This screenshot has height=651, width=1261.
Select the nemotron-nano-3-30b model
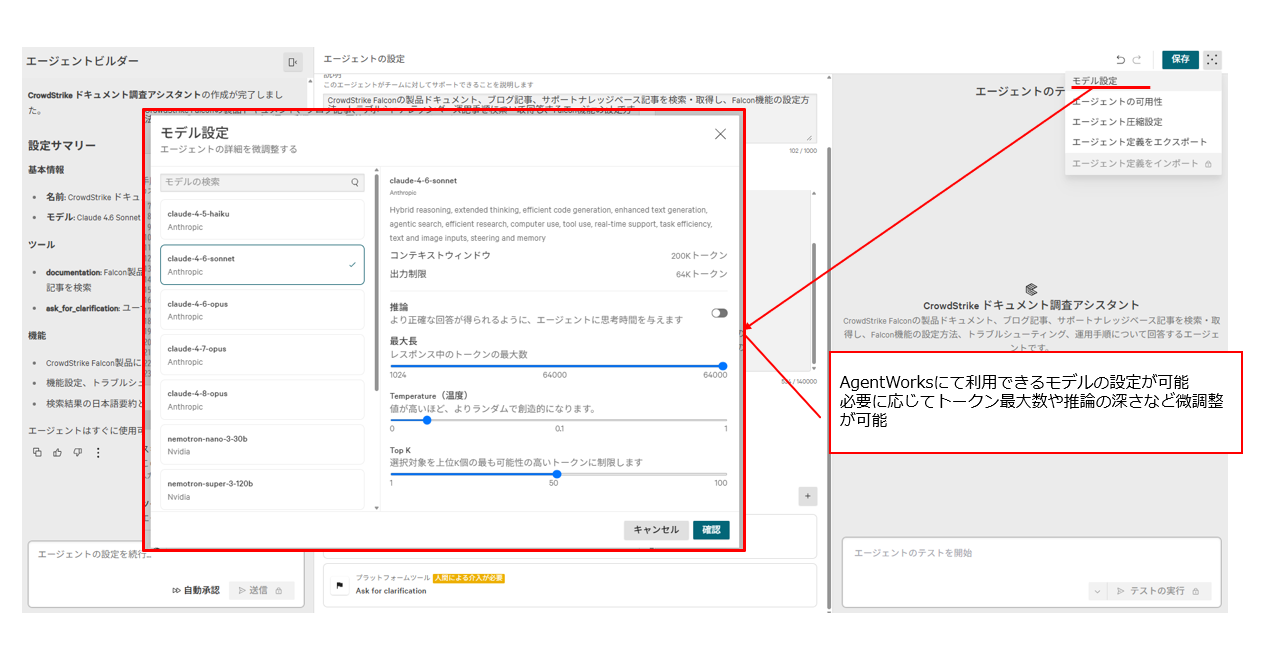click(x=262, y=445)
